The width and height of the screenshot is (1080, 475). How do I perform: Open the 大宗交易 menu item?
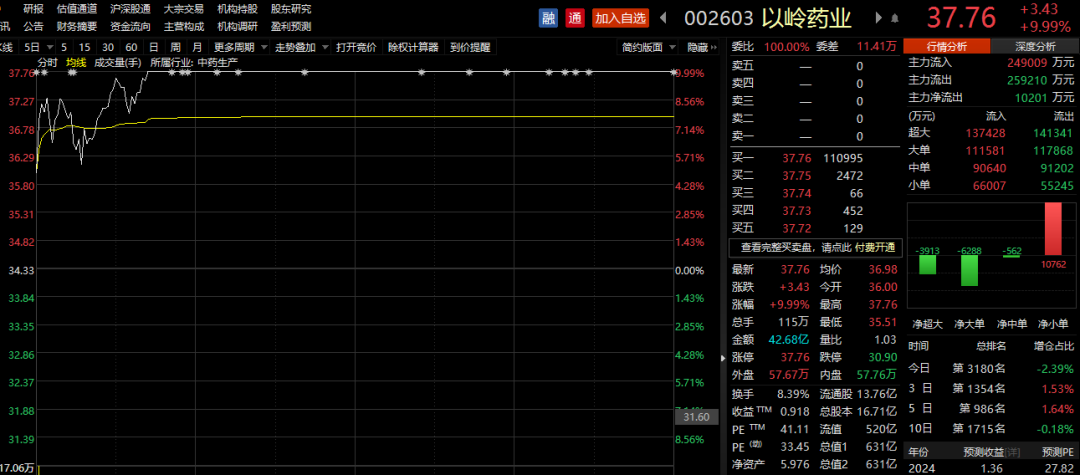click(183, 8)
